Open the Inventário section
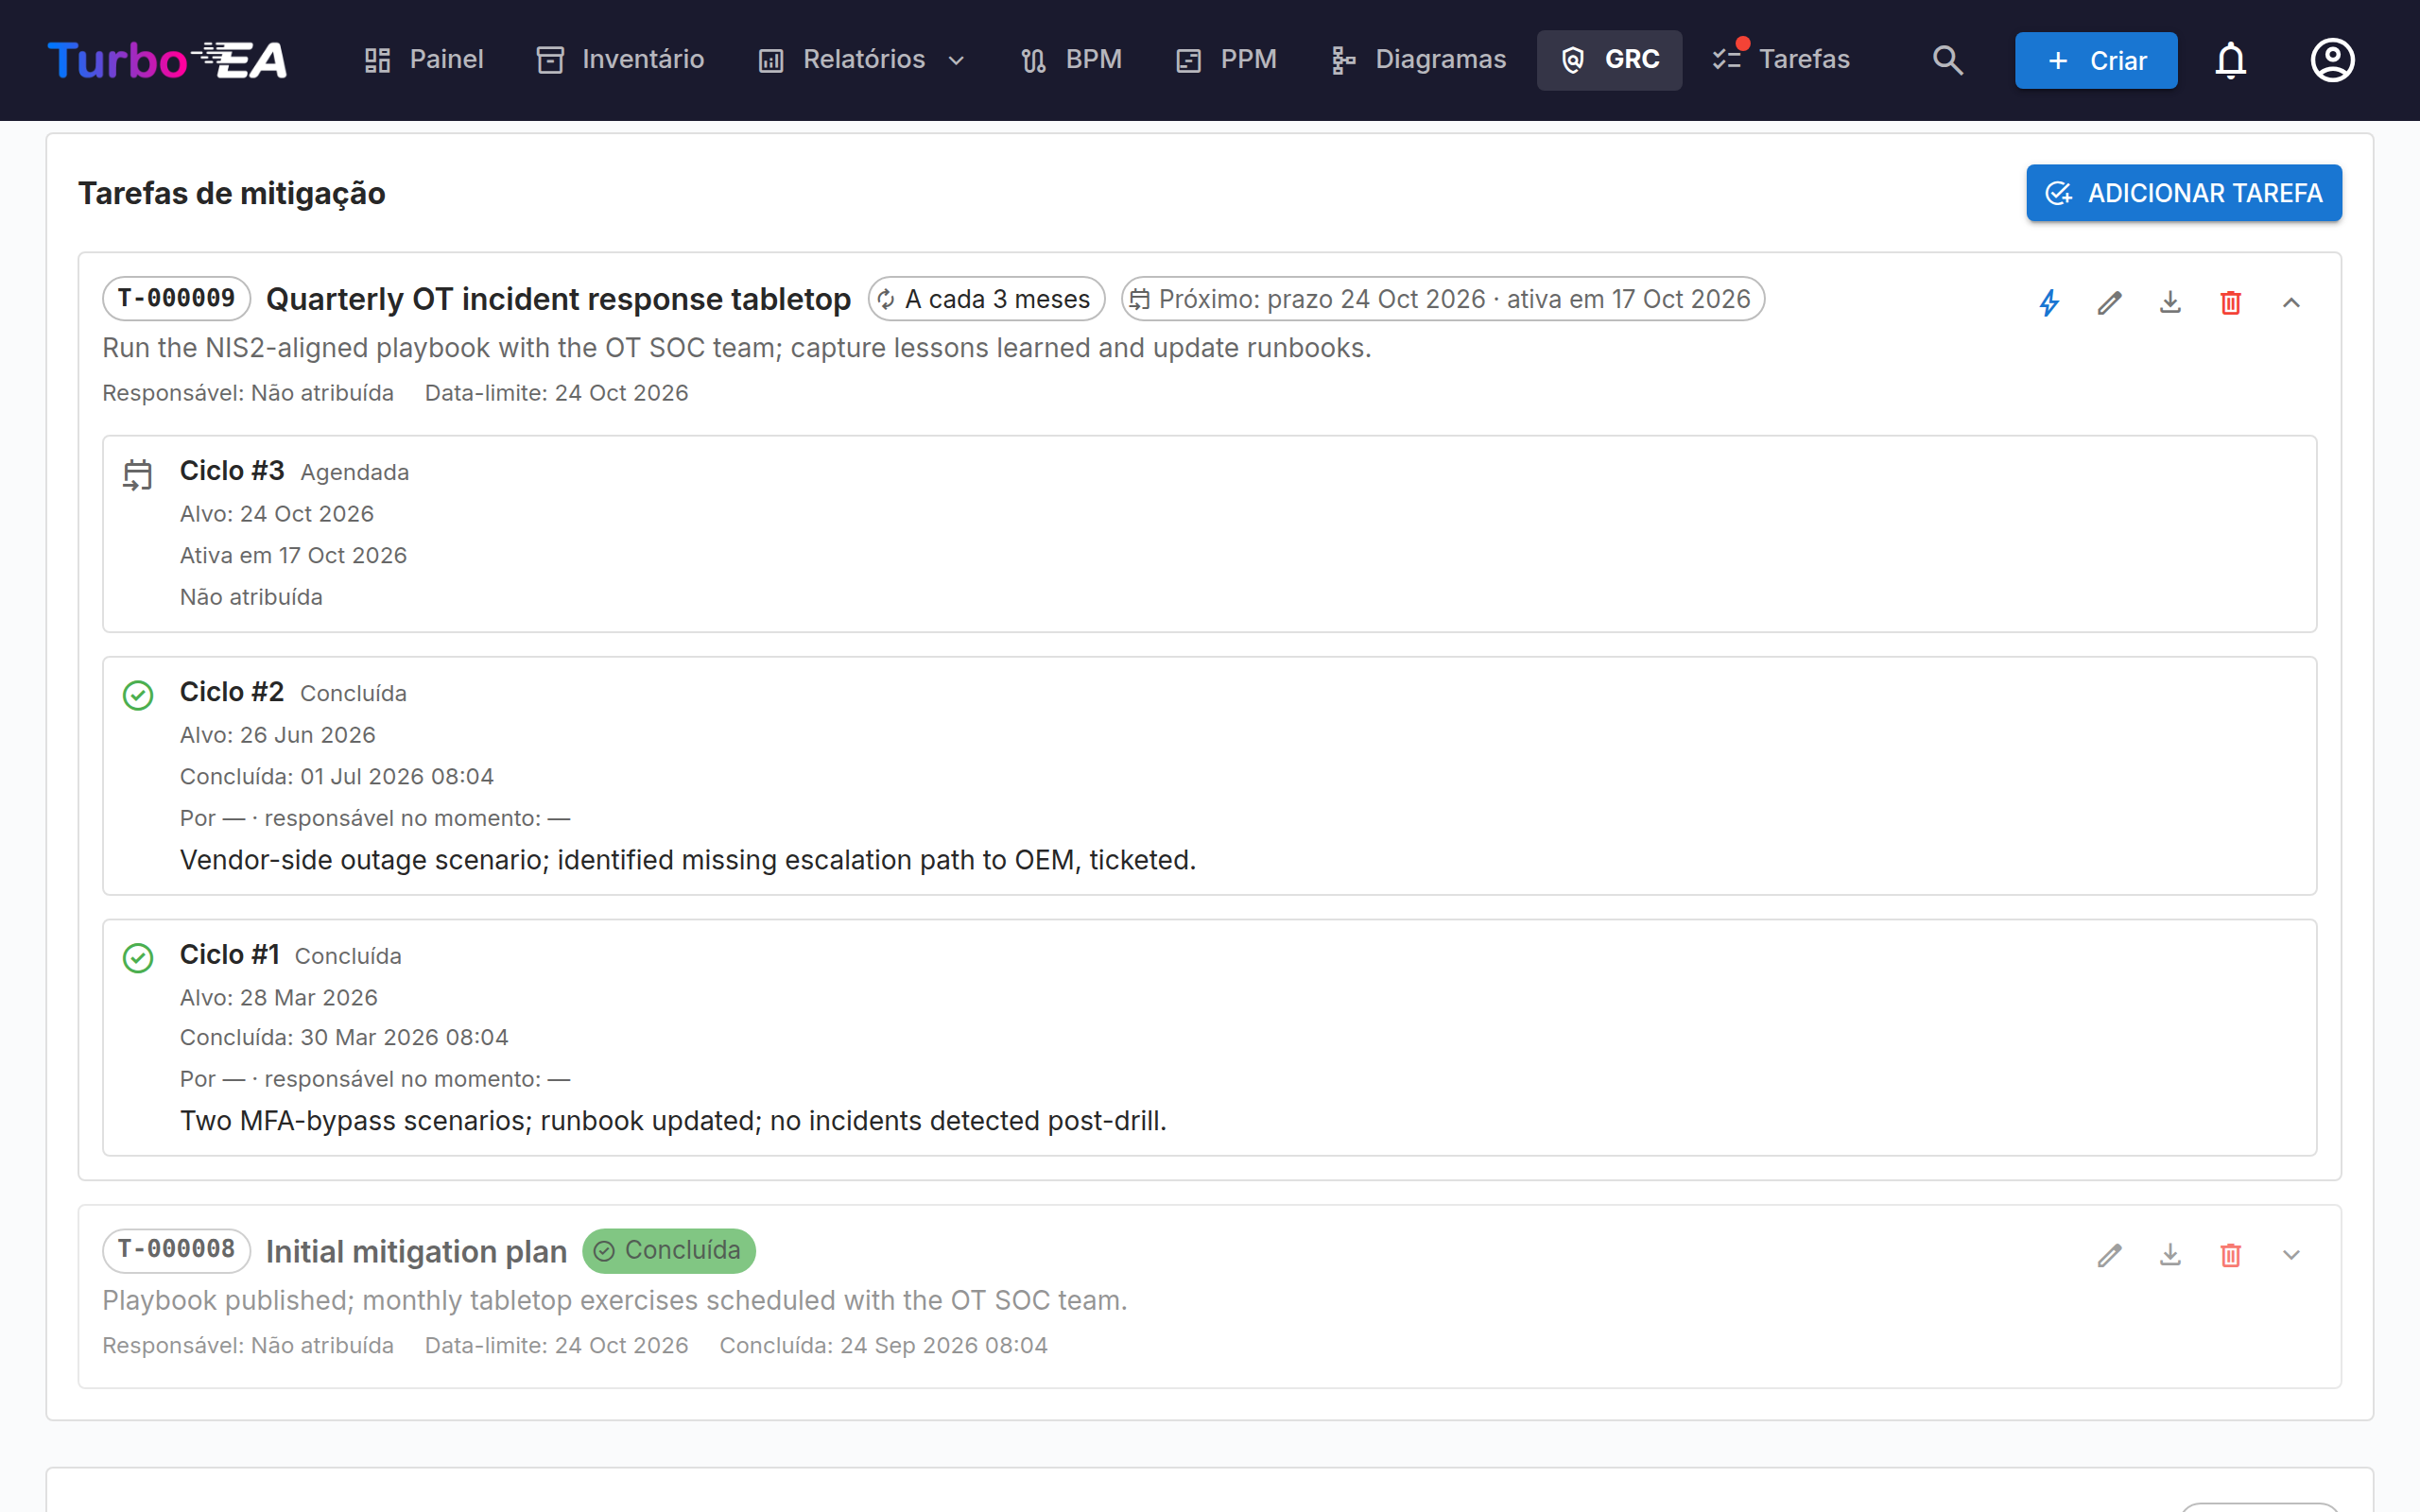 [621, 60]
